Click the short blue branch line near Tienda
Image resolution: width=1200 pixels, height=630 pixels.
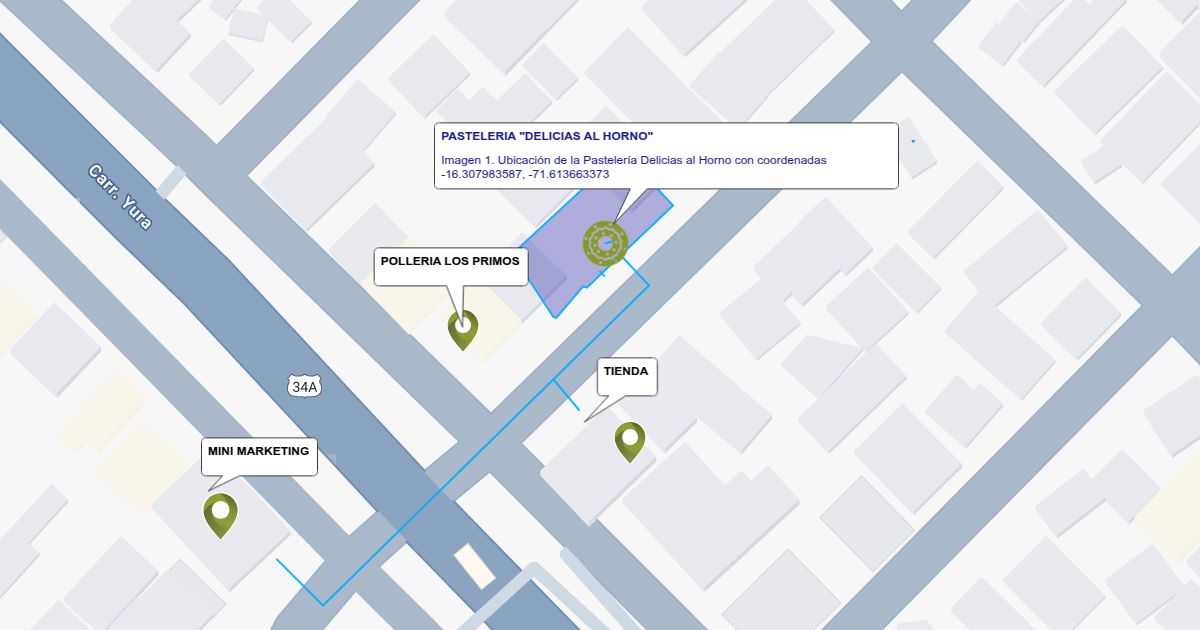pos(566,396)
